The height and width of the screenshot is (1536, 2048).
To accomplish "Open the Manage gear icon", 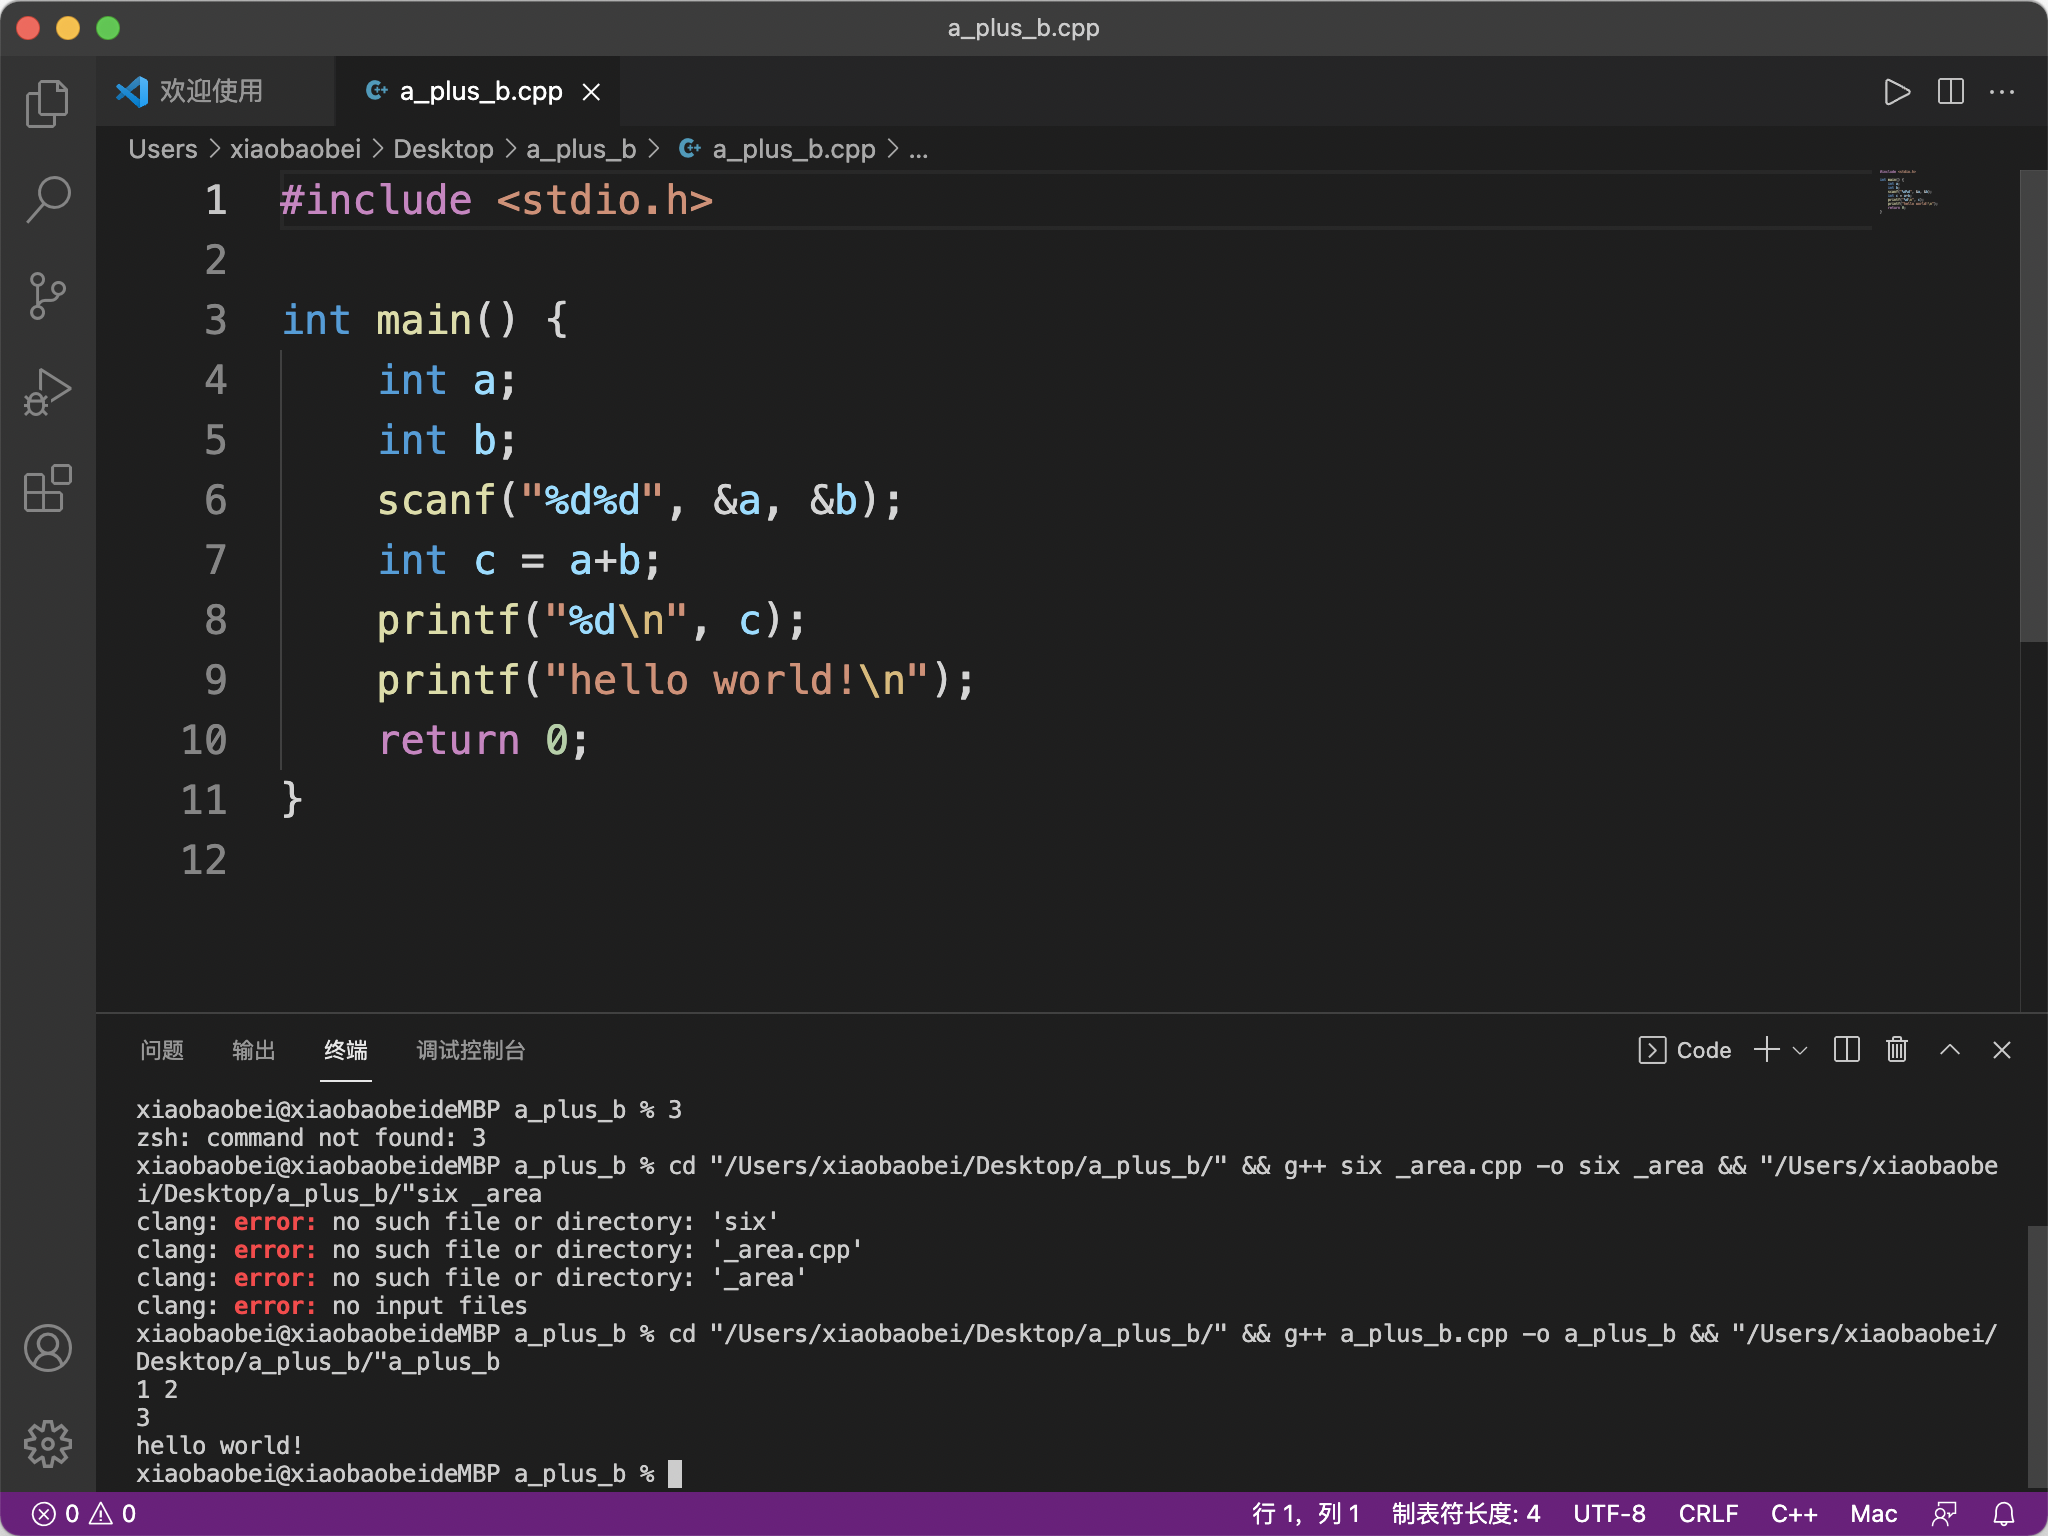I will 47,1443.
